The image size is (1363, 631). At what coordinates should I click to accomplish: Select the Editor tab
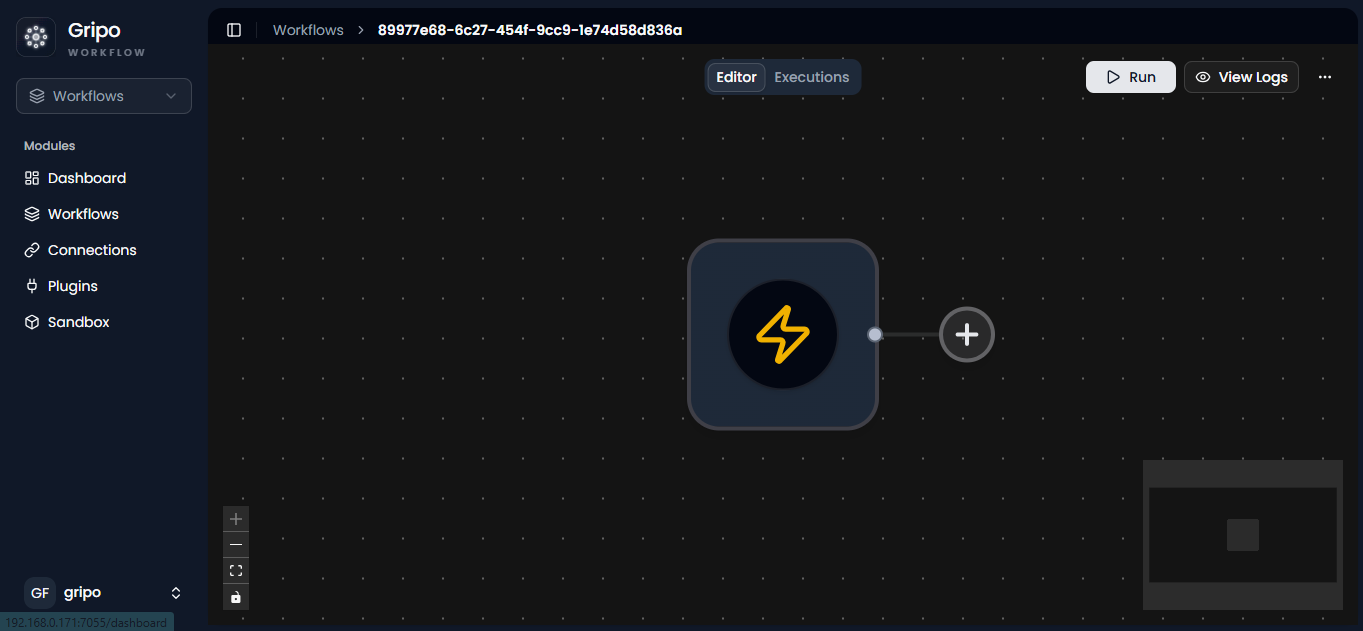tap(737, 77)
